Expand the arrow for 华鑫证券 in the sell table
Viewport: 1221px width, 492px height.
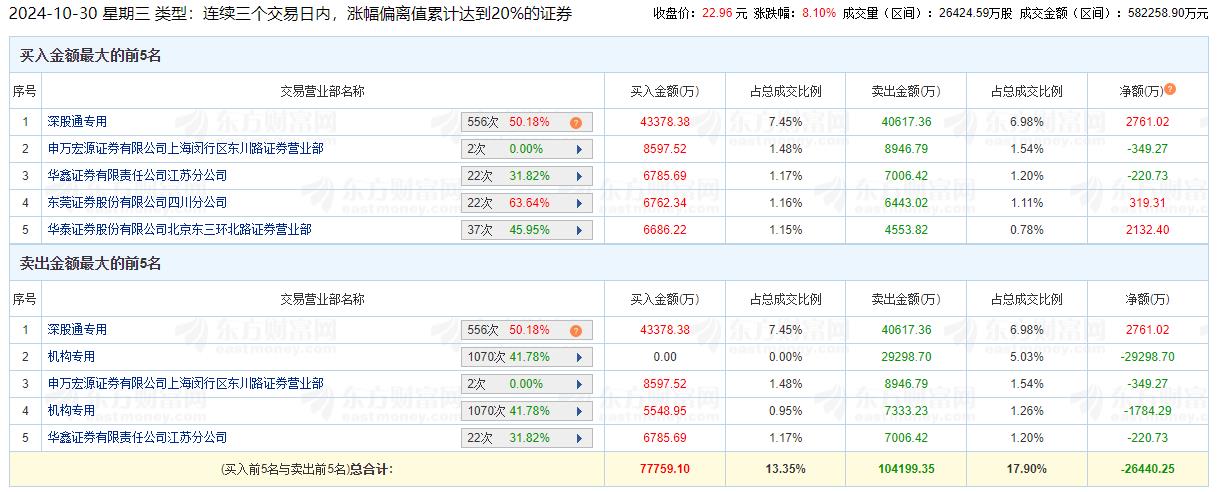pos(579,438)
